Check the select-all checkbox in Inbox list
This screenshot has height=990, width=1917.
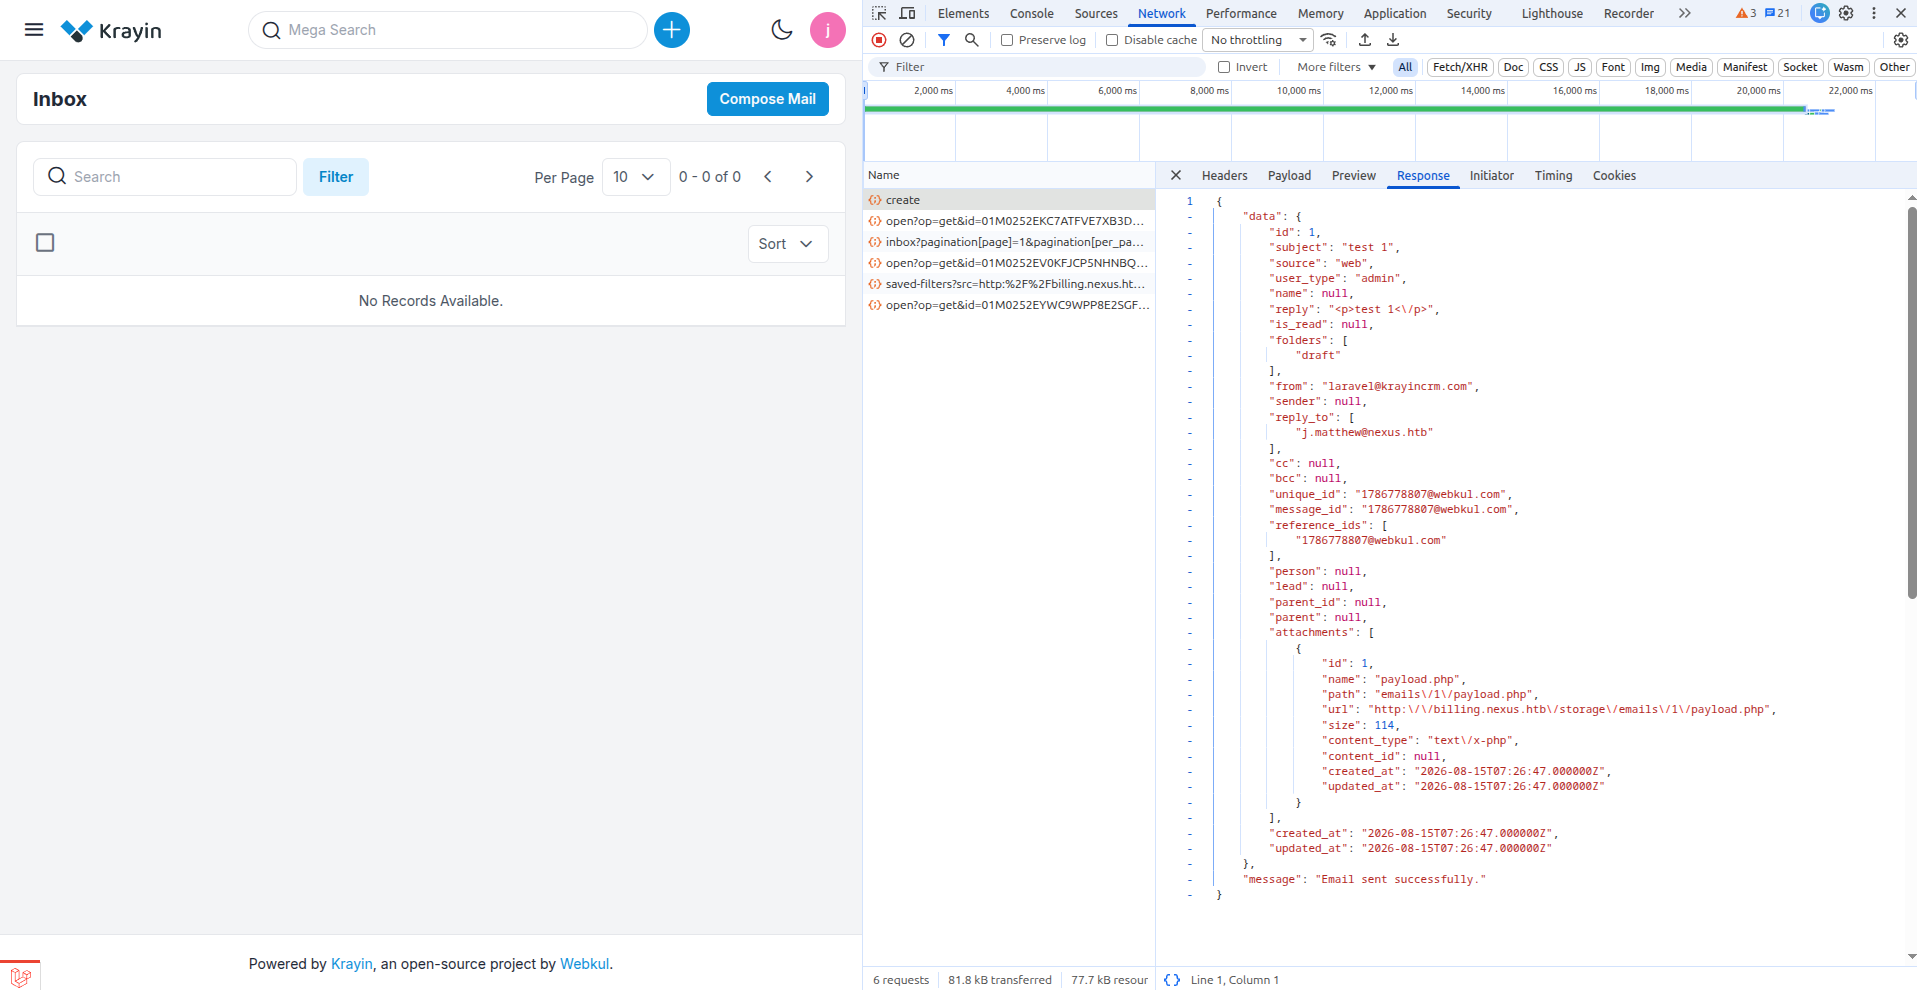click(45, 243)
